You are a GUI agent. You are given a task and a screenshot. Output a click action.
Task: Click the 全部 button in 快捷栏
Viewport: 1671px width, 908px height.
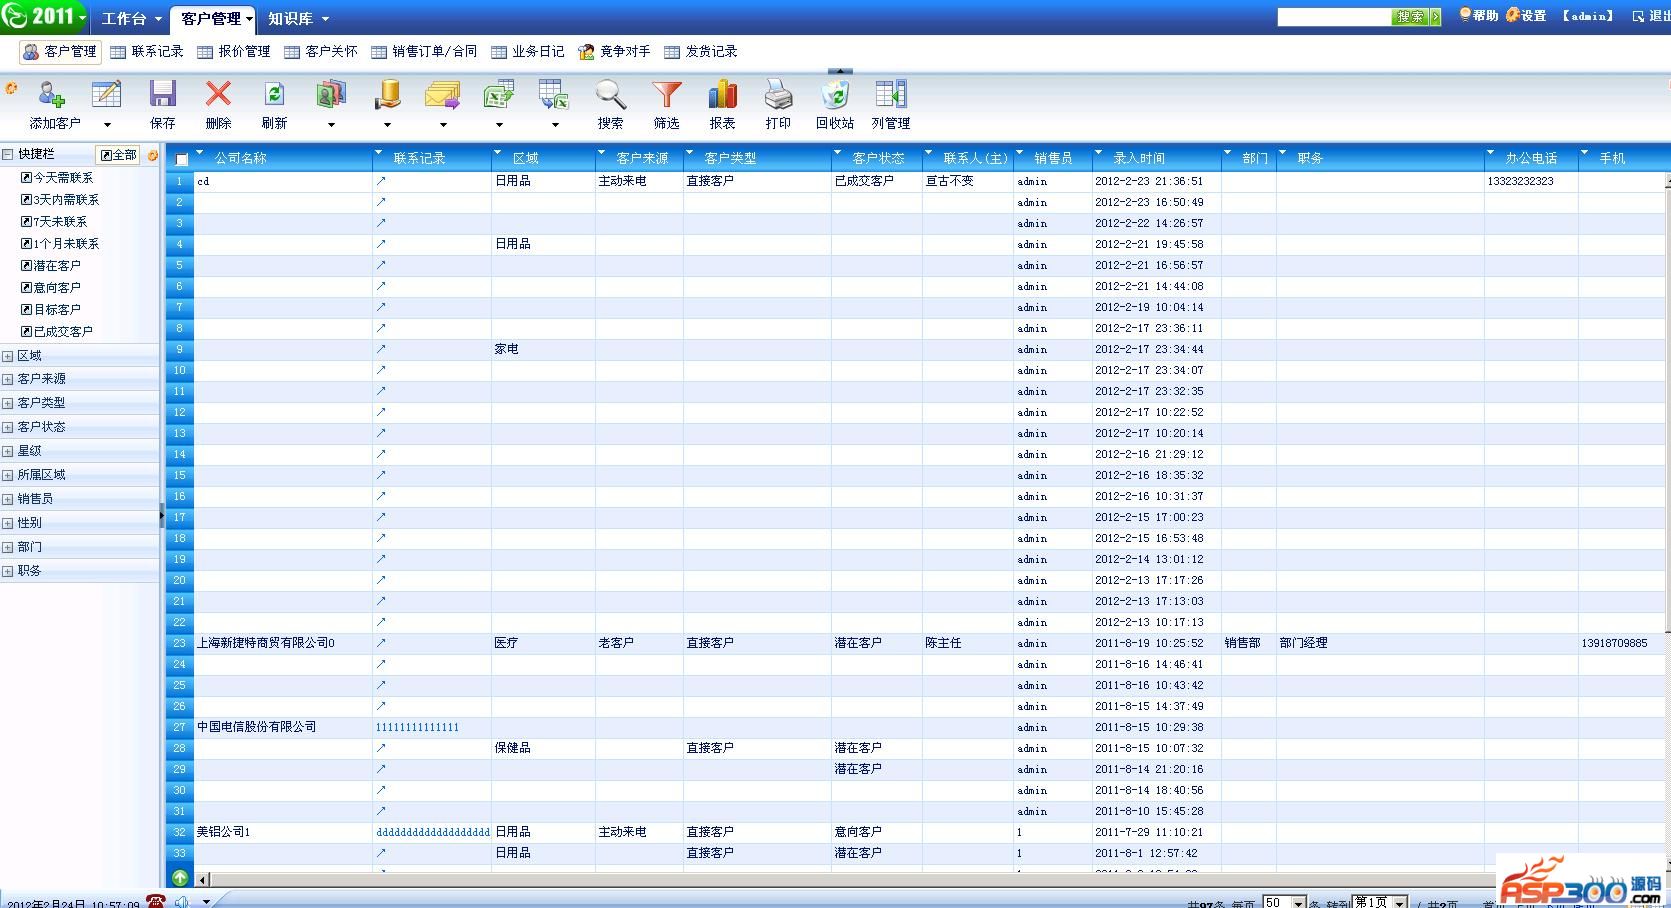pyautogui.click(x=119, y=155)
